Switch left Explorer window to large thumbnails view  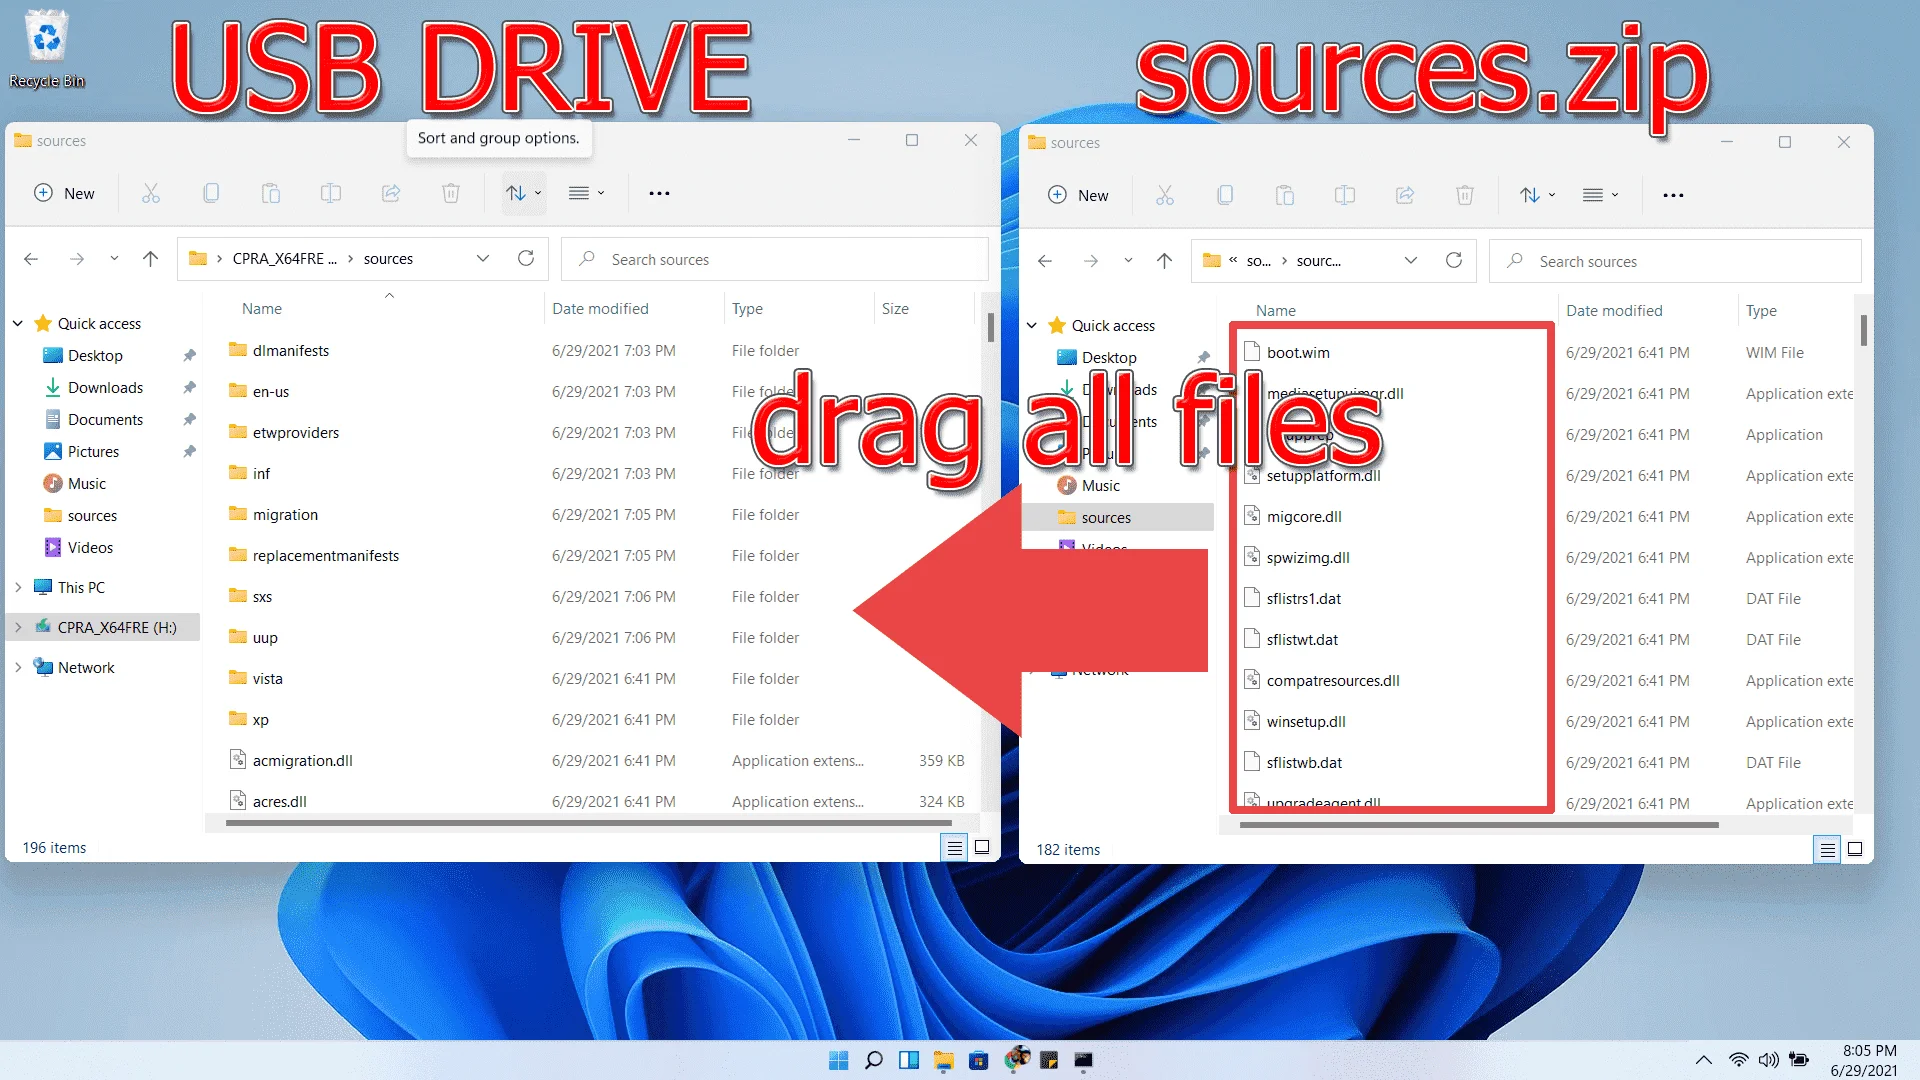982,848
